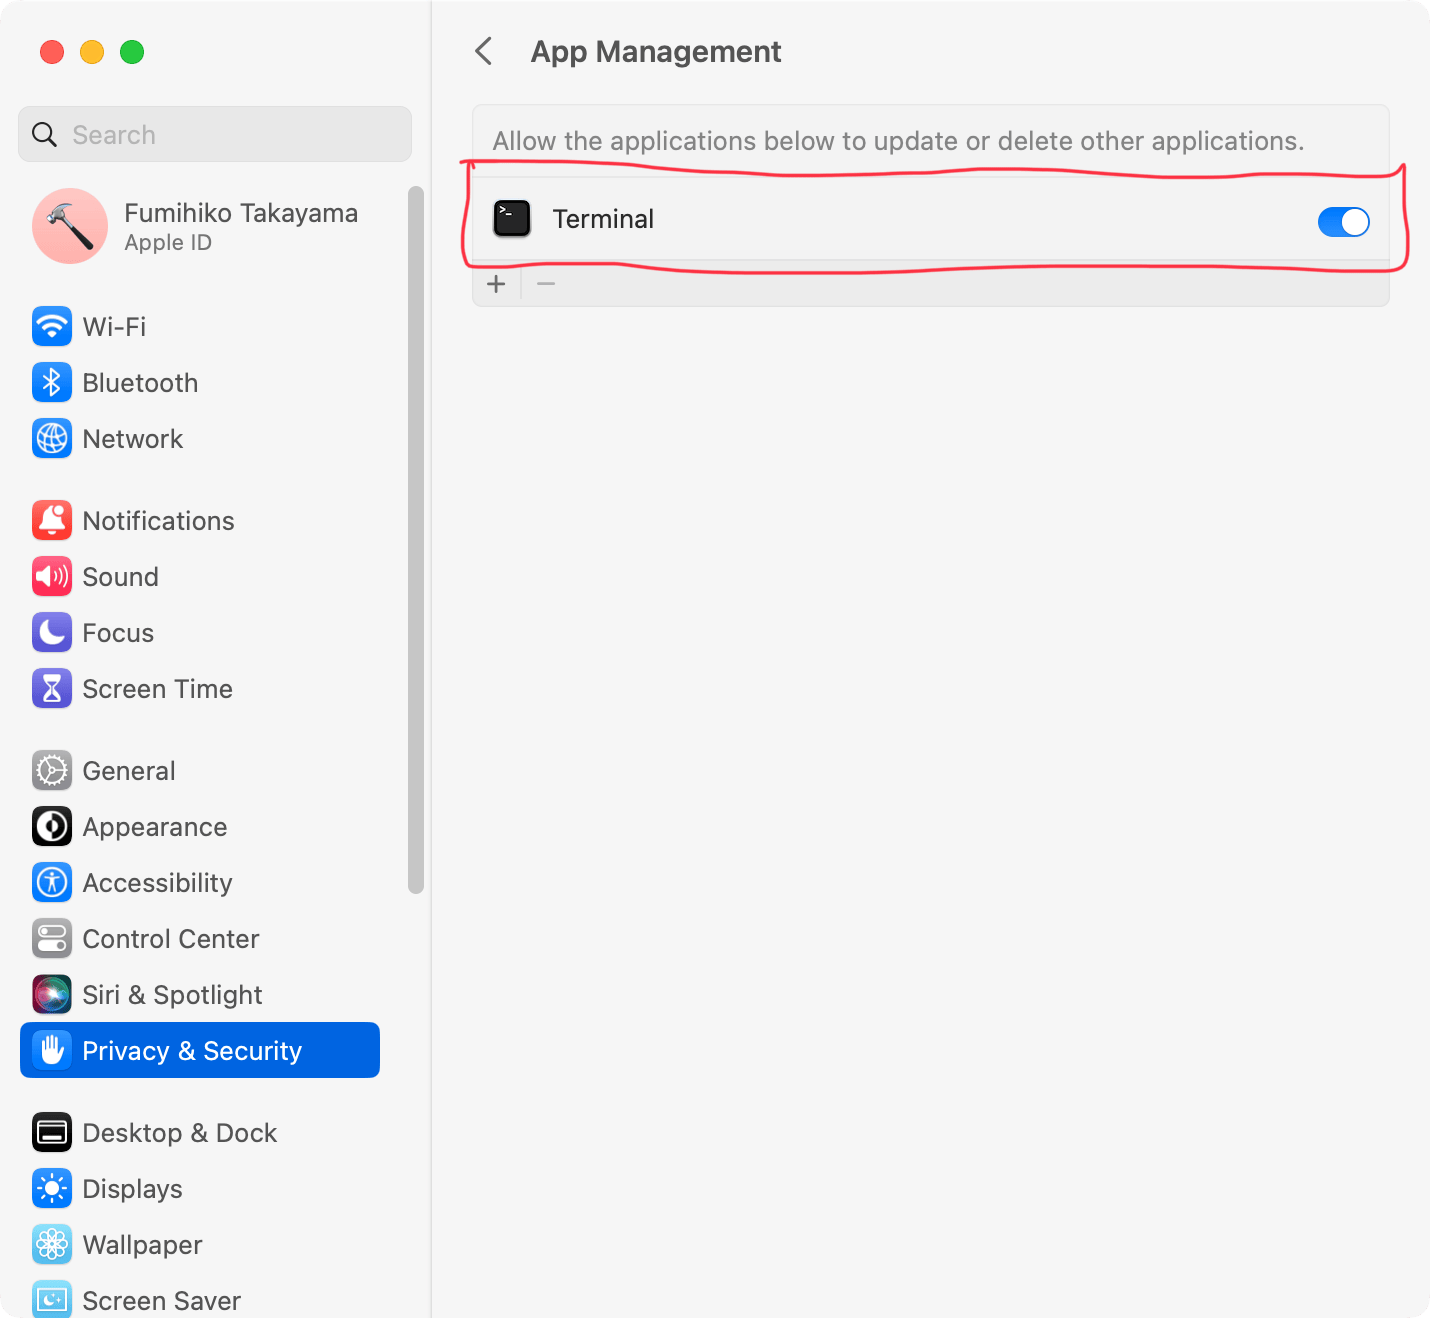Select the Screen Saver label
The image size is (1430, 1318).
(x=161, y=1301)
